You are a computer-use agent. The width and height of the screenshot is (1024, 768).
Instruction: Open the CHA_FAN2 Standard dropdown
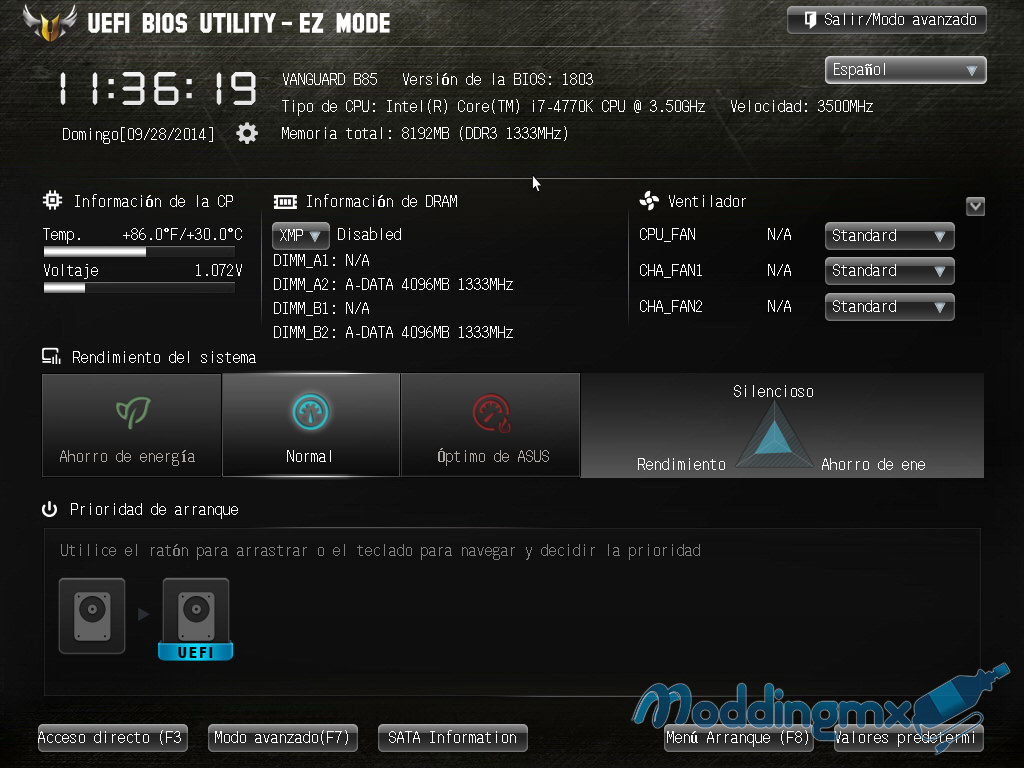pos(889,307)
